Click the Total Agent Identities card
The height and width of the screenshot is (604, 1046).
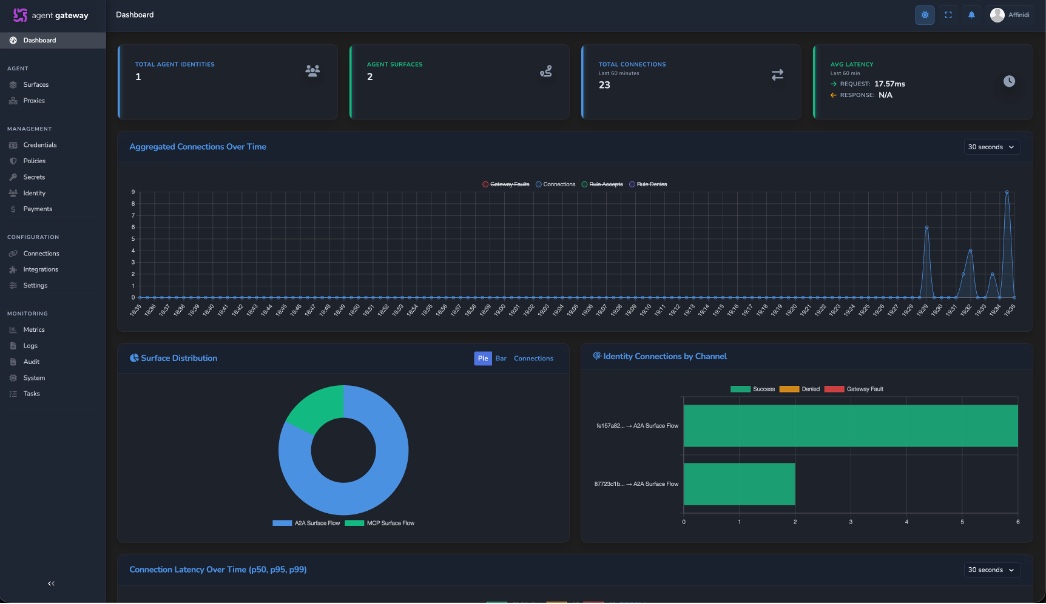[227, 82]
